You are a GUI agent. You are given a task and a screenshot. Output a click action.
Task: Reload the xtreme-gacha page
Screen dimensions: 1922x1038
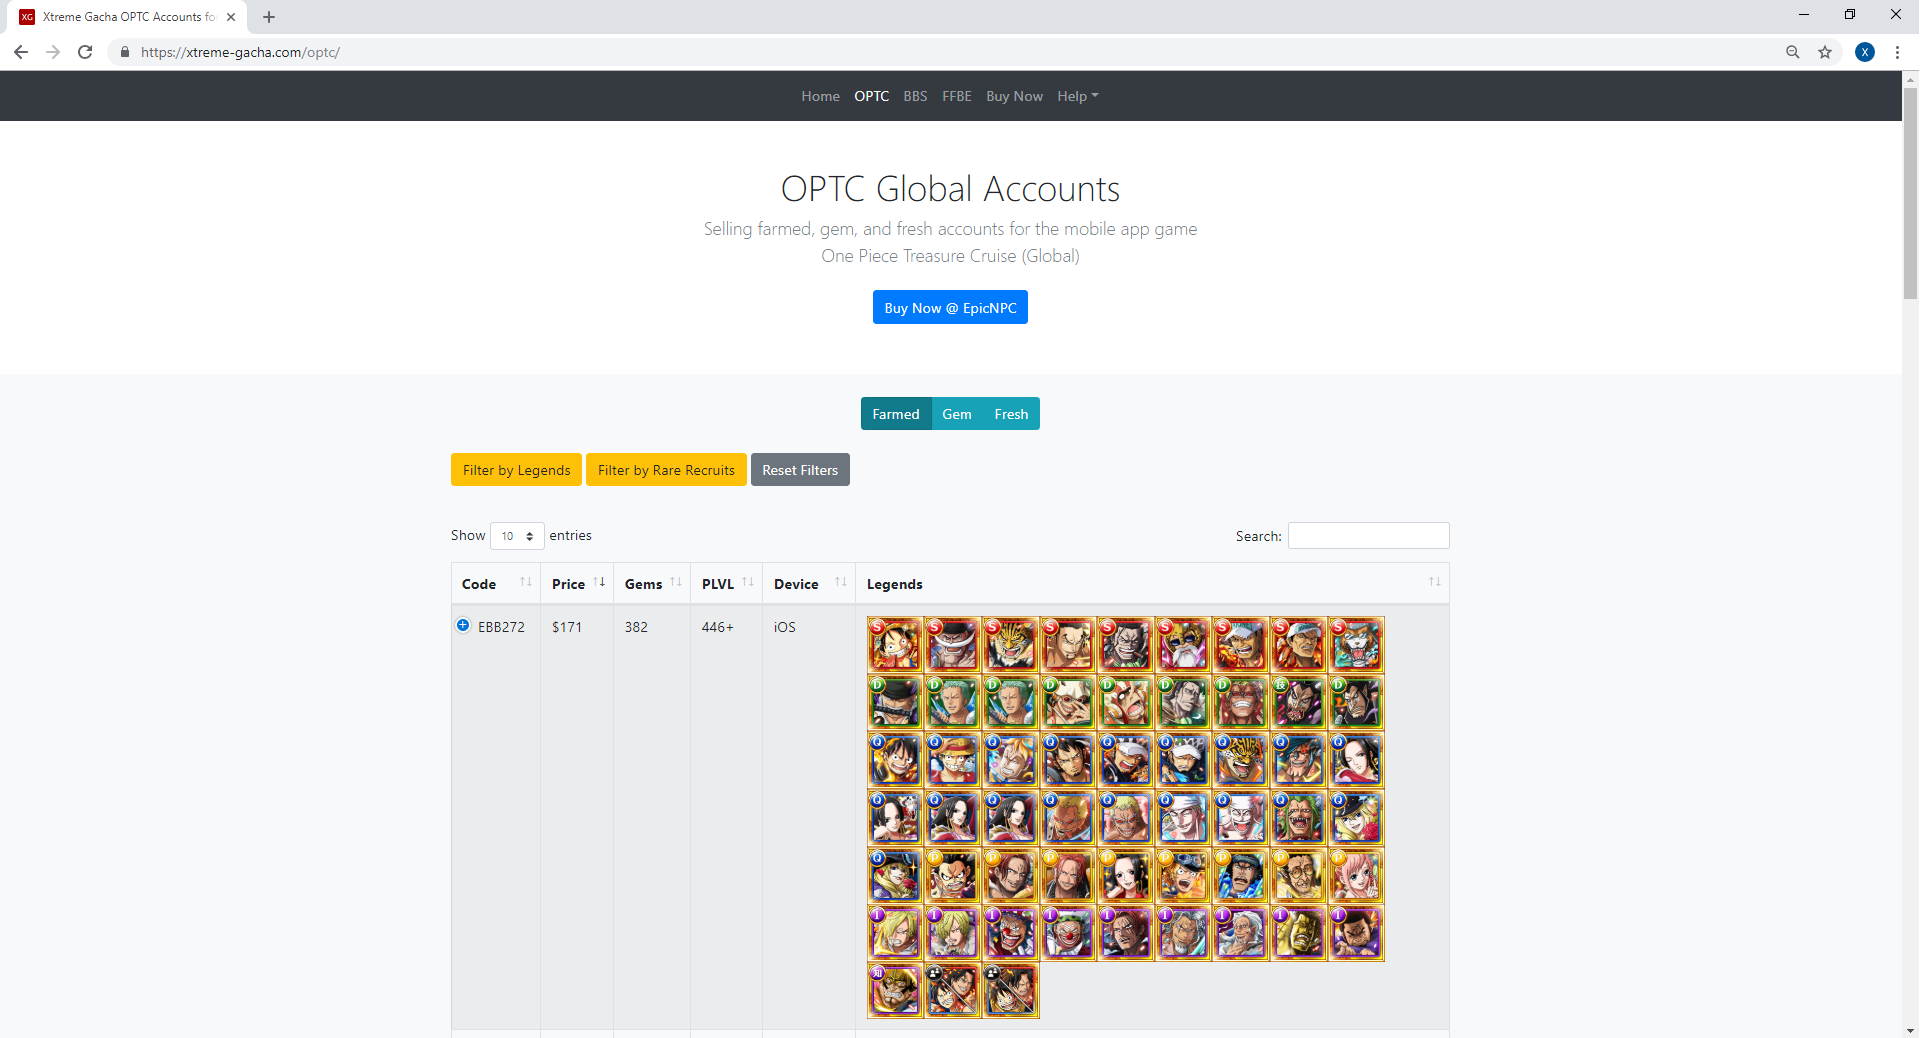(x=85, y=52)
